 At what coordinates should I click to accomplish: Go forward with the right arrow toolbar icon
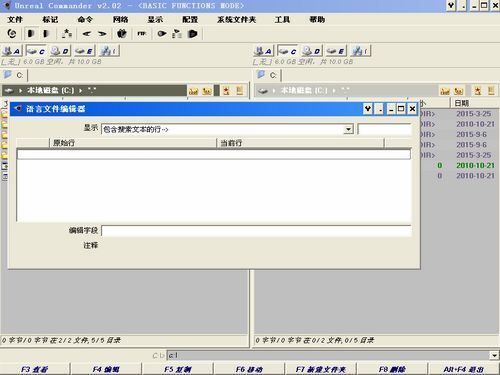click(x=102, y=34)
